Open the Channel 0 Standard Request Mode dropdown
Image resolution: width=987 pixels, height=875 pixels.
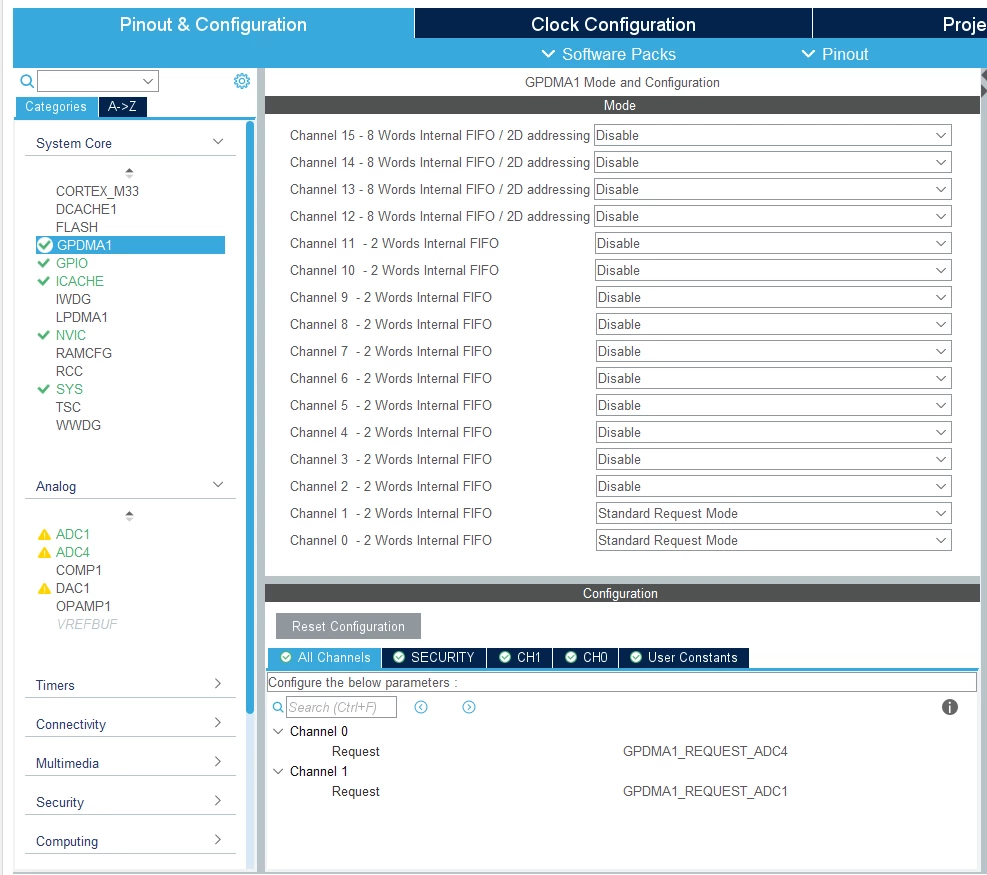(x=772, y=540)
